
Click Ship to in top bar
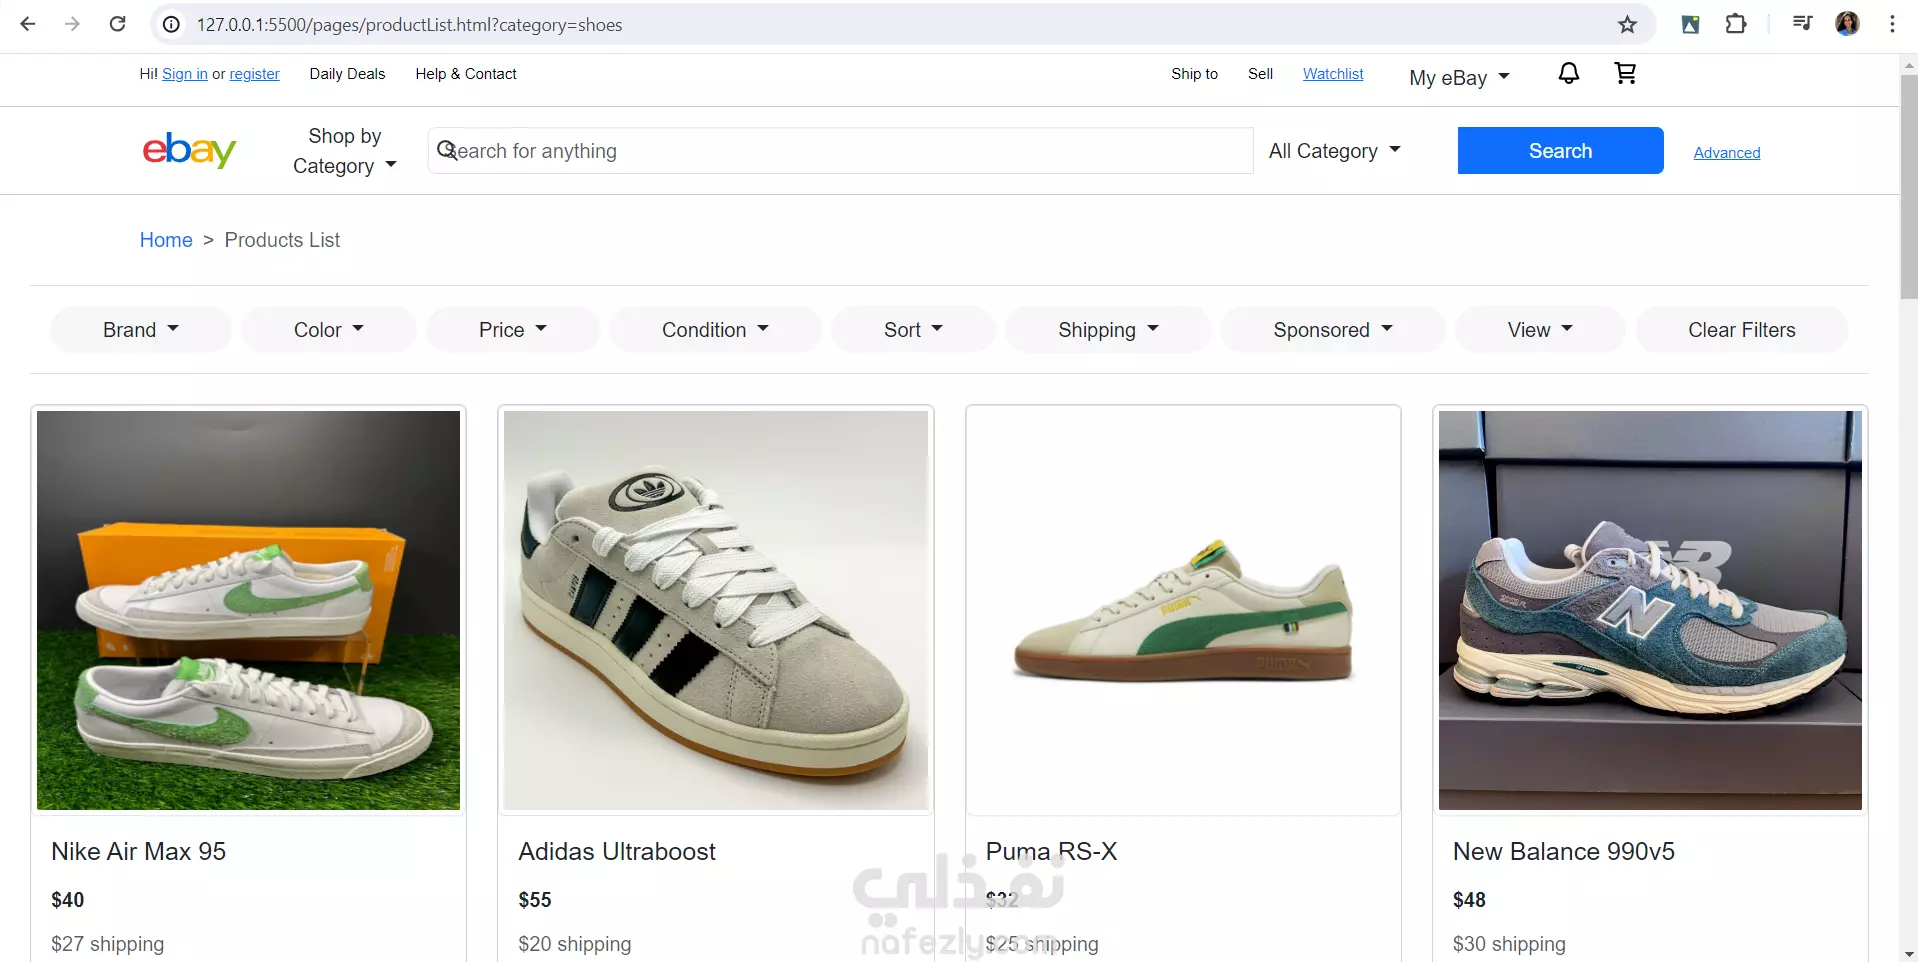click(1194, 74)
